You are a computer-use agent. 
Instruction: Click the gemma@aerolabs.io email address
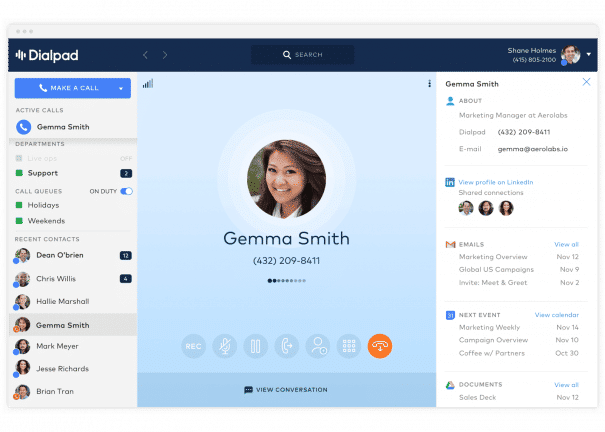tap(533, 149)
